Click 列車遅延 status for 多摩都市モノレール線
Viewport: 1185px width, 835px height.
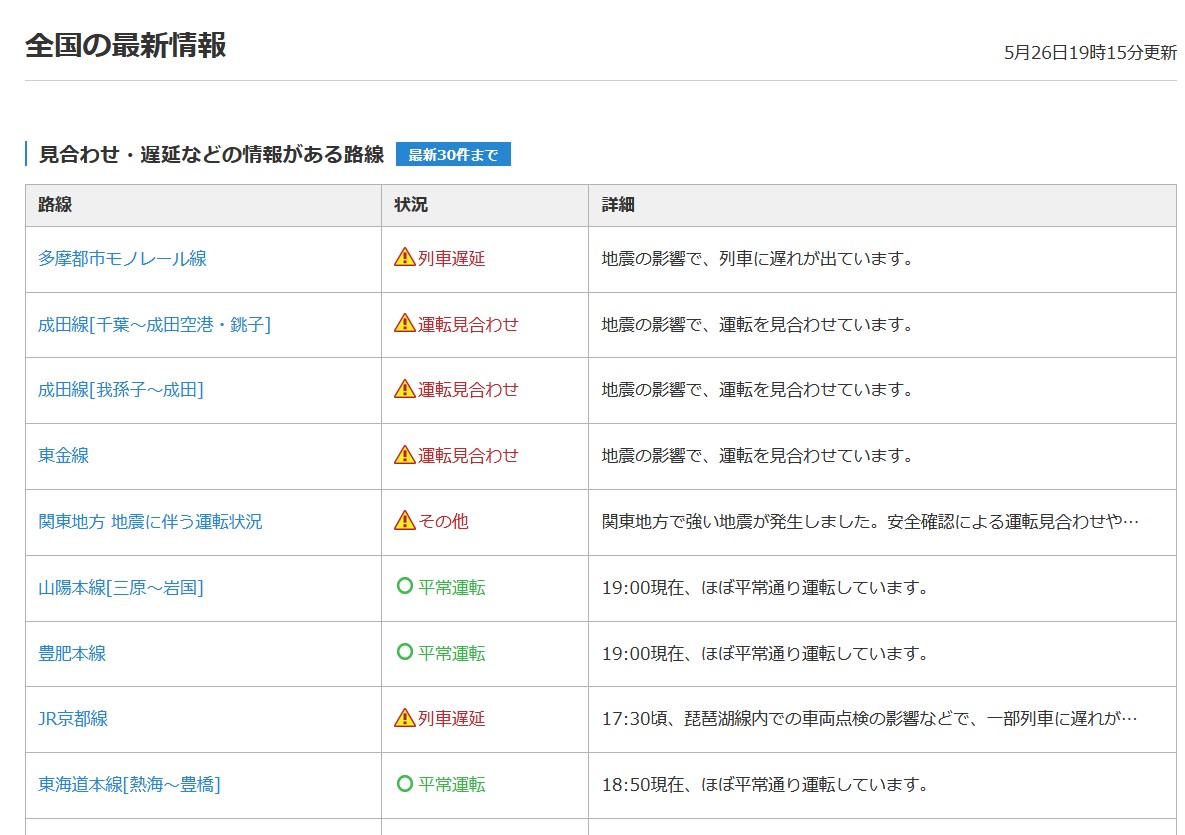[451, 258]
